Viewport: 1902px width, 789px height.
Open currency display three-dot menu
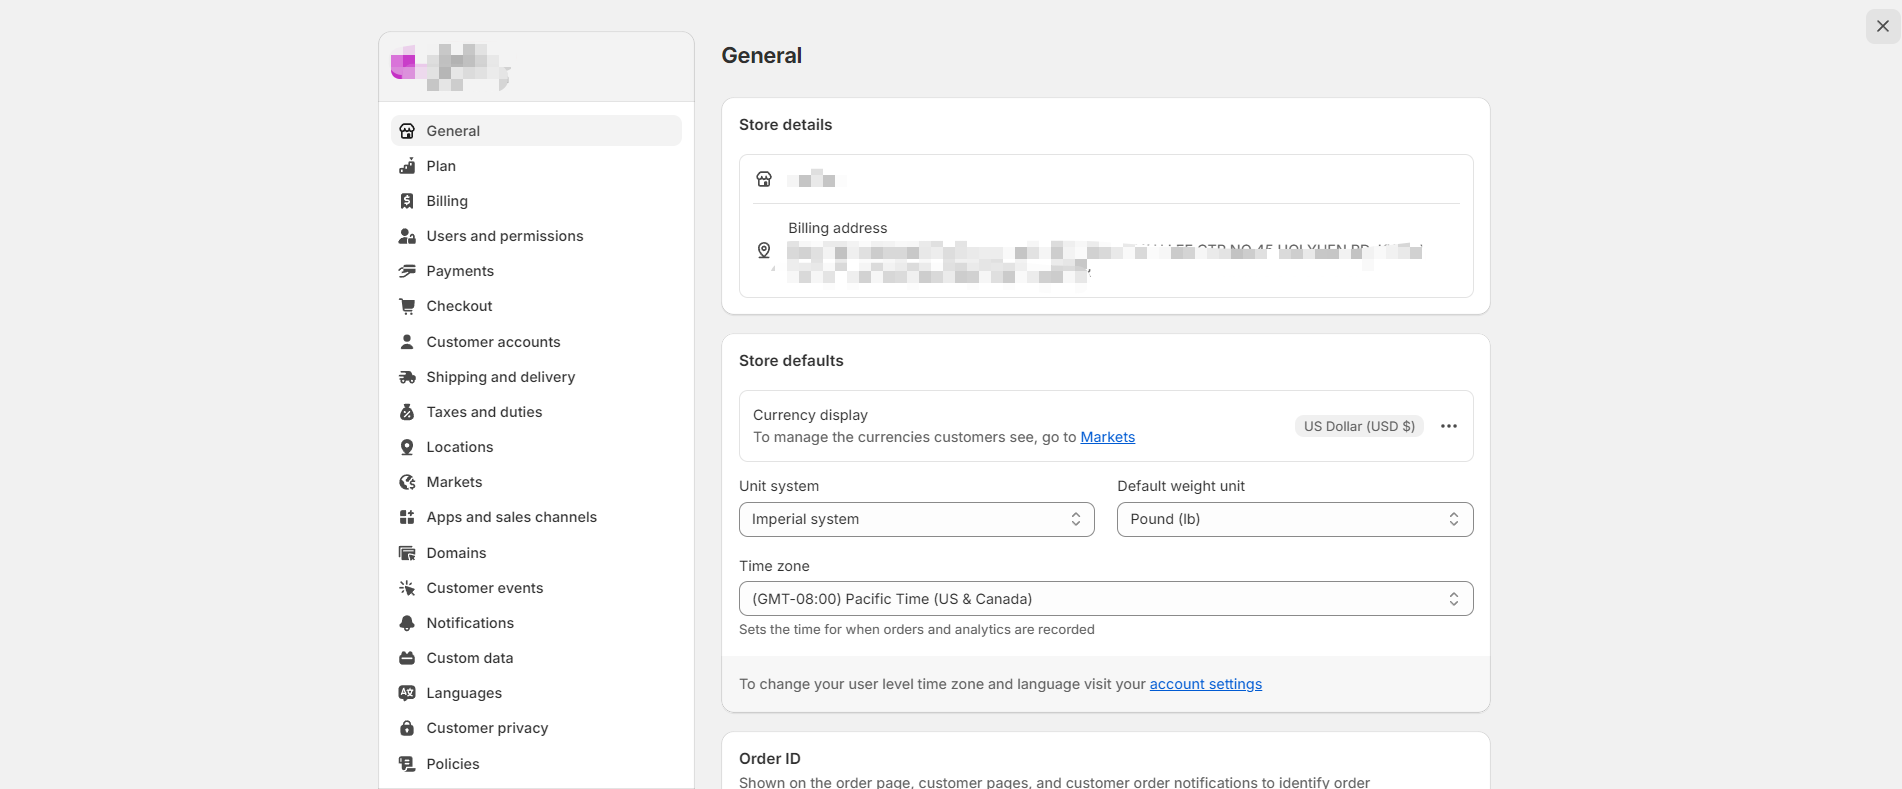pyautogui.click(x=1449, y=426)
